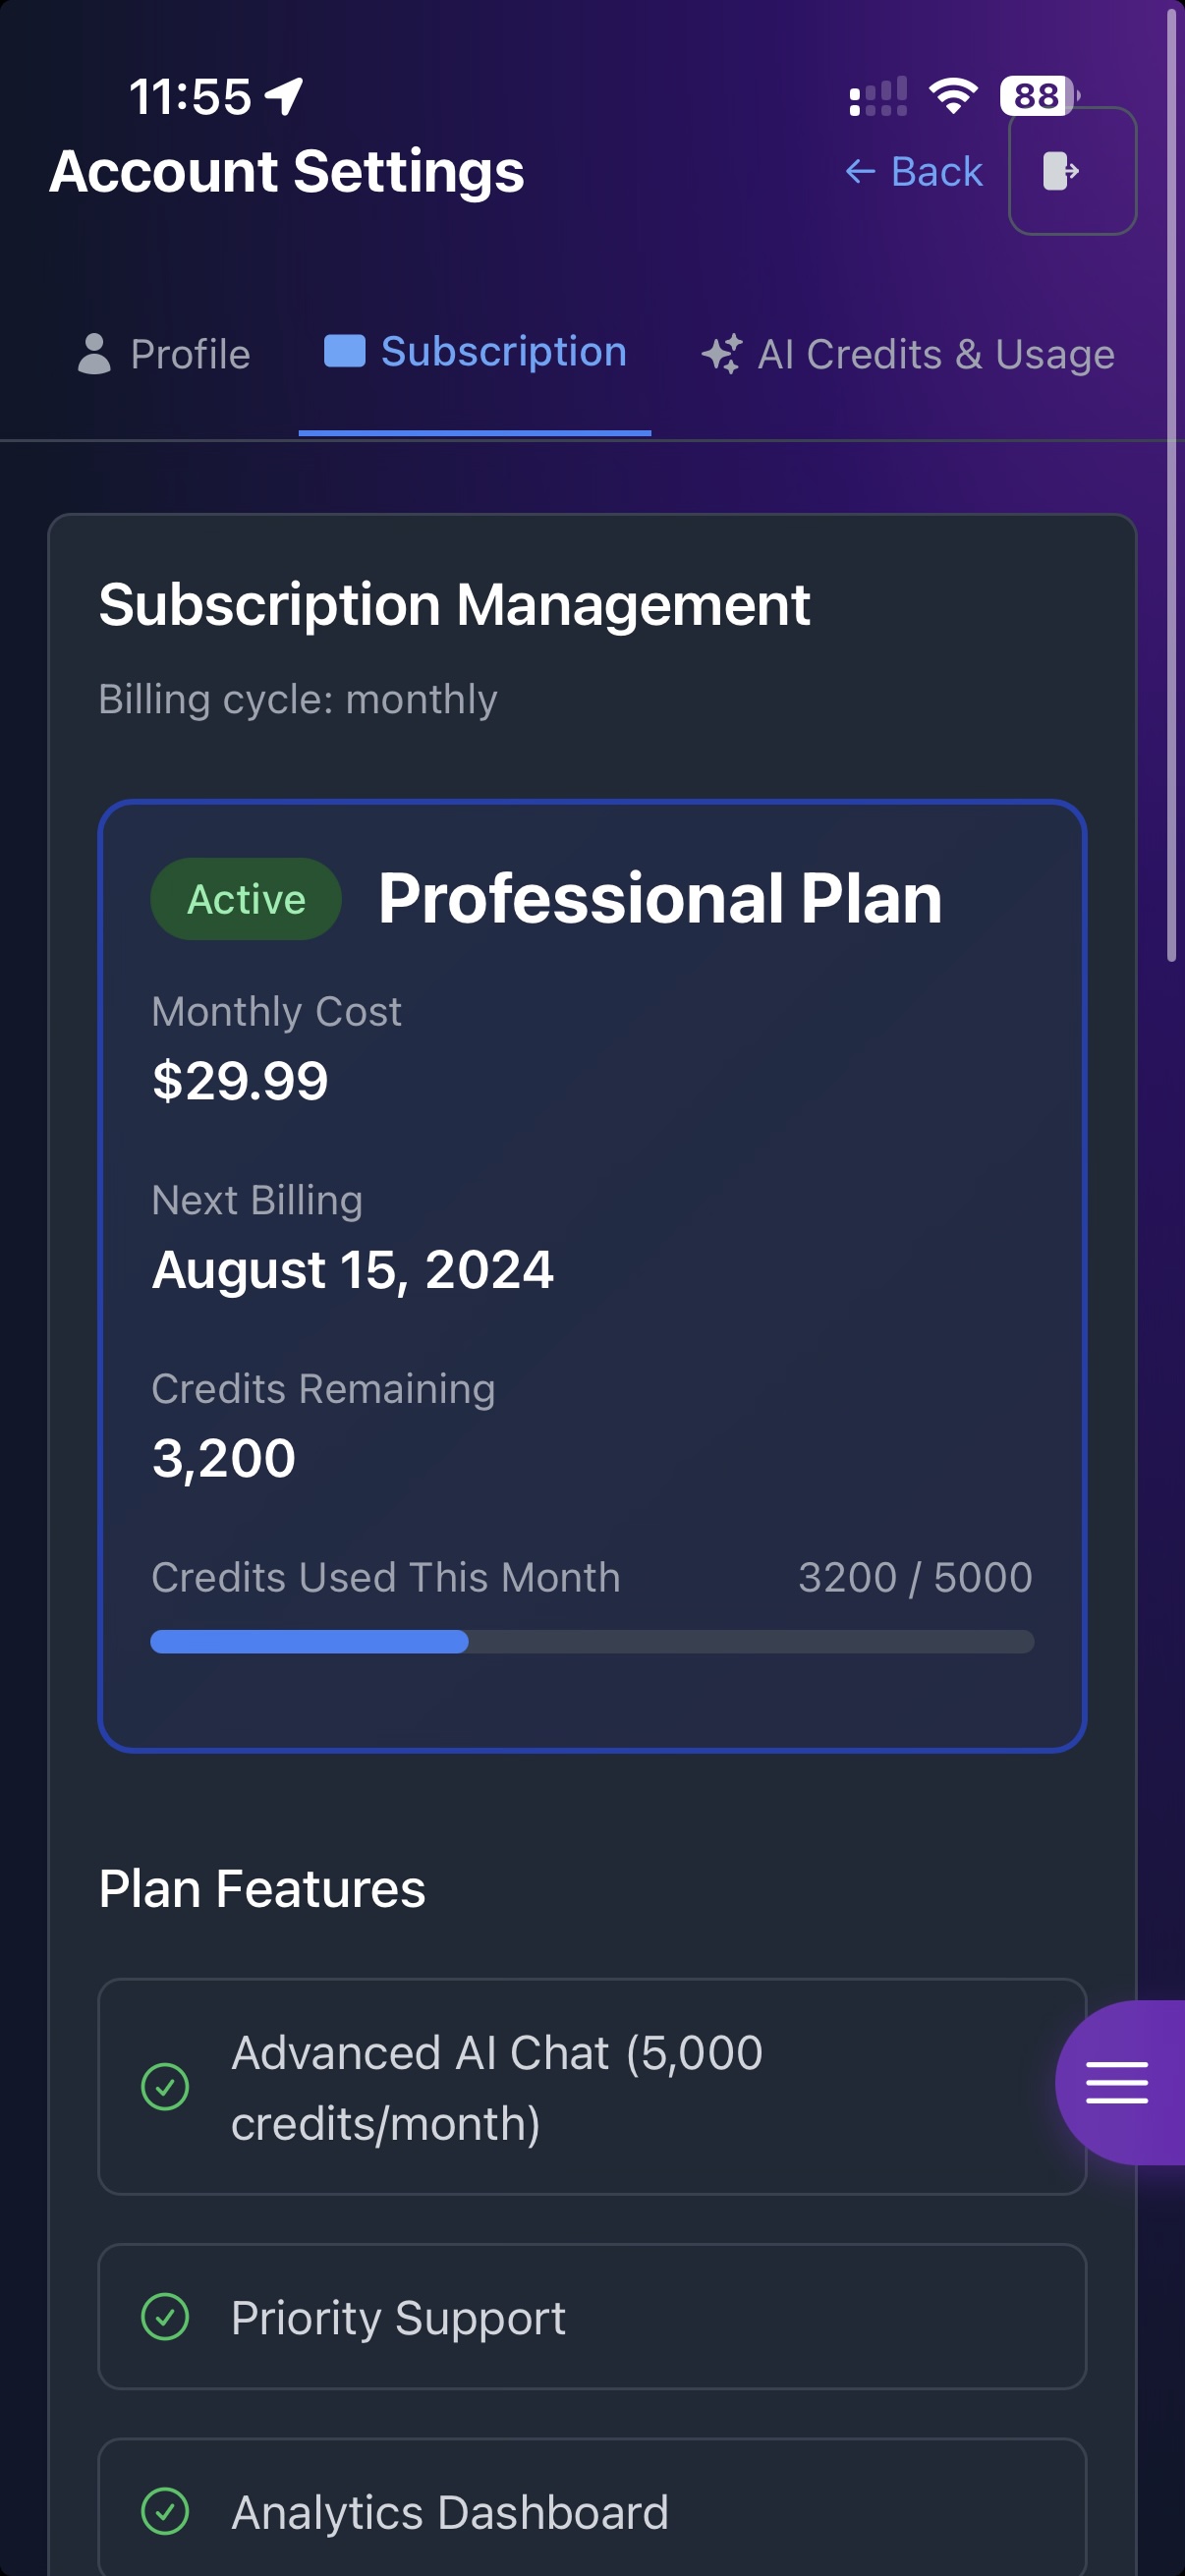This screenshot has width=1185, height=2576.
Task: Tap the Wi-Fi status icon
Action: tap(953, 96)
